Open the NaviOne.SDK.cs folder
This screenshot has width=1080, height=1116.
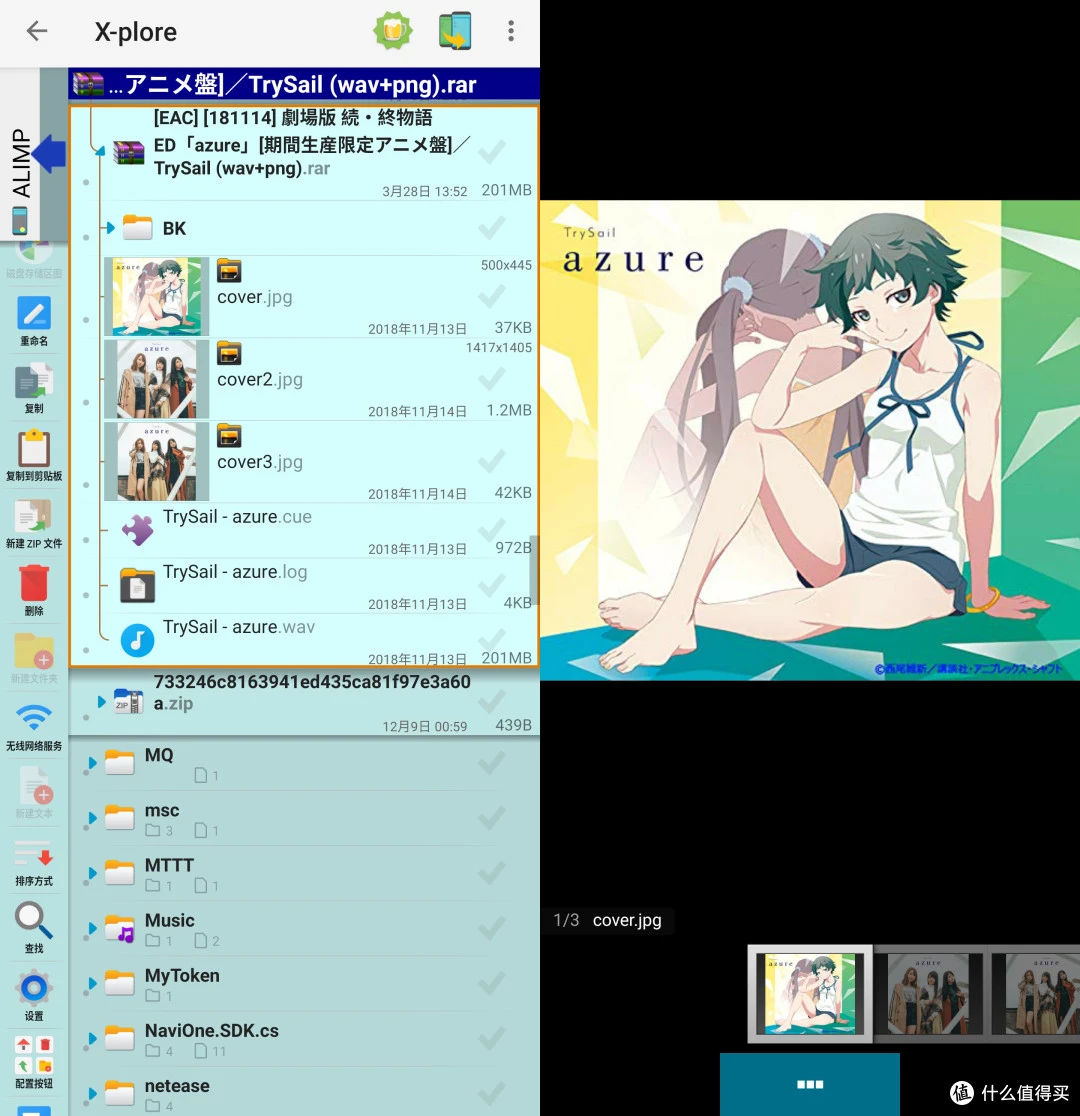pos(304,1038)
